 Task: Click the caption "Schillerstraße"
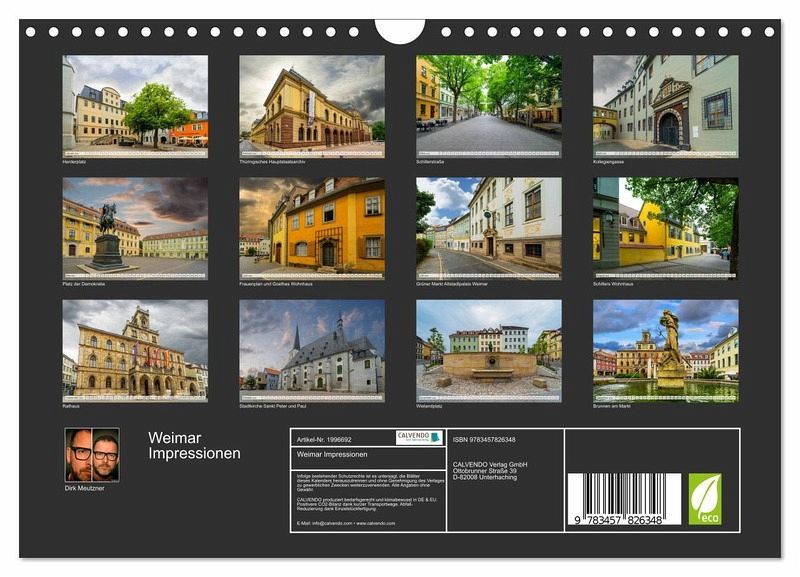click(430, 162)
